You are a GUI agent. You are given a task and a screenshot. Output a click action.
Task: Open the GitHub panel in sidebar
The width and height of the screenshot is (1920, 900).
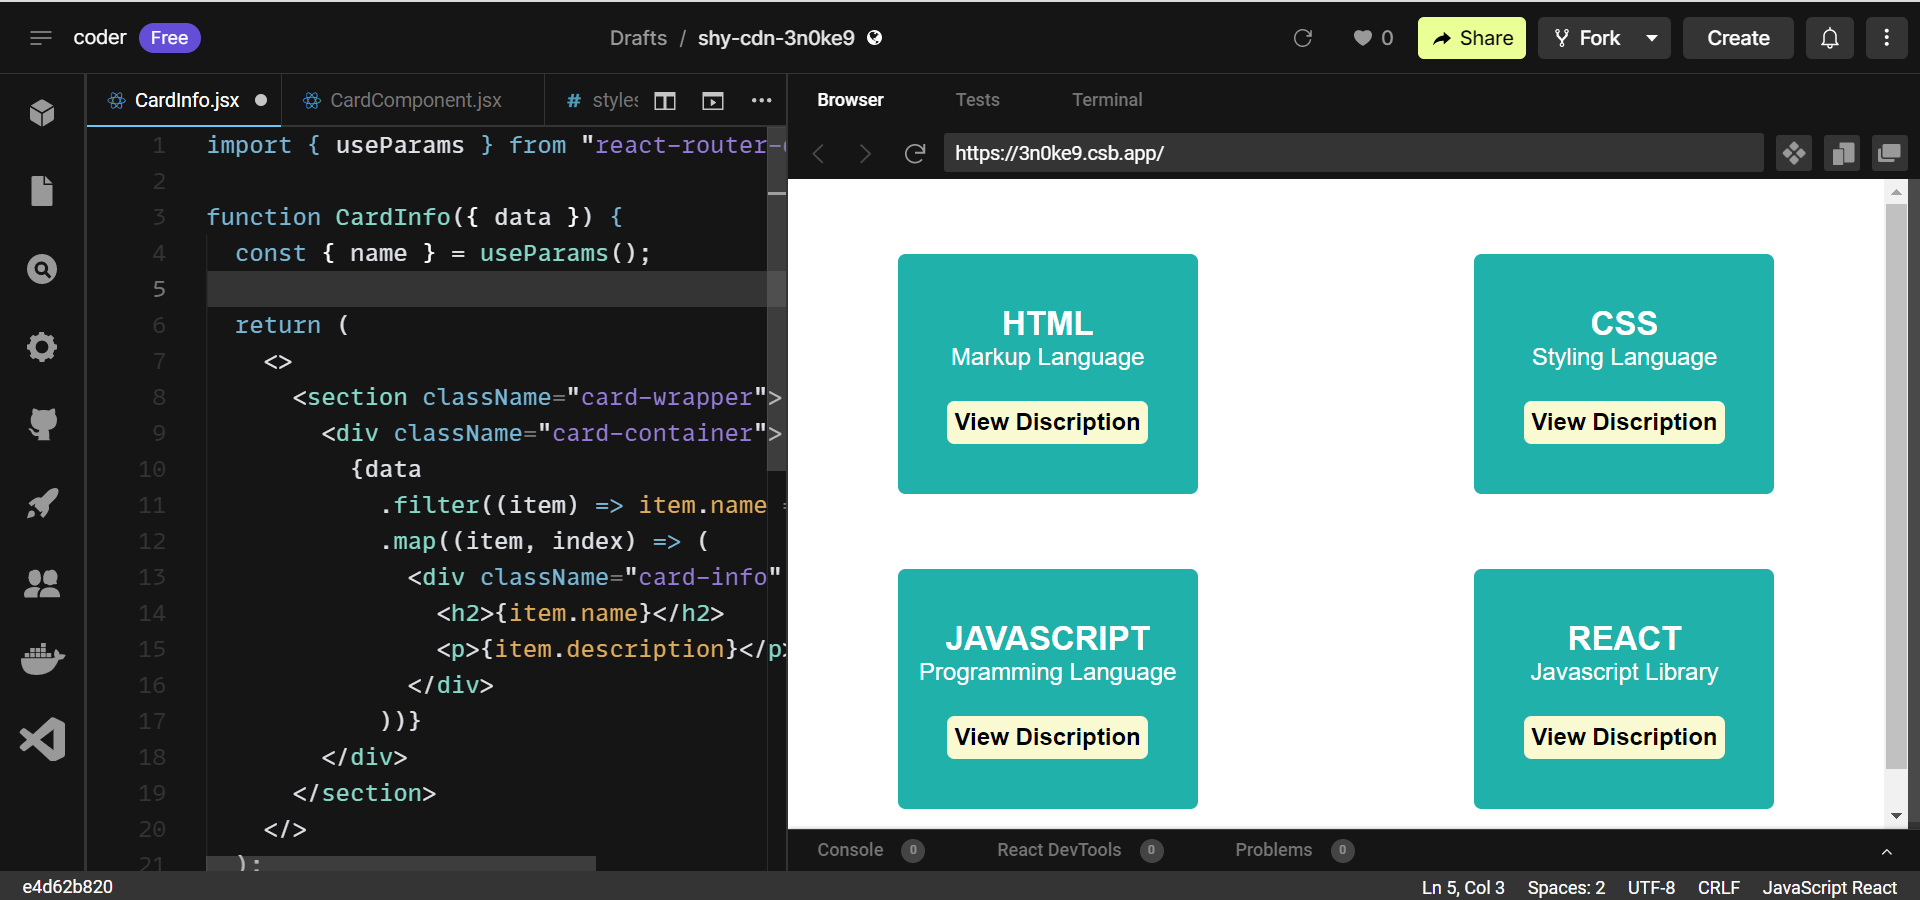(x=42, y=425)
